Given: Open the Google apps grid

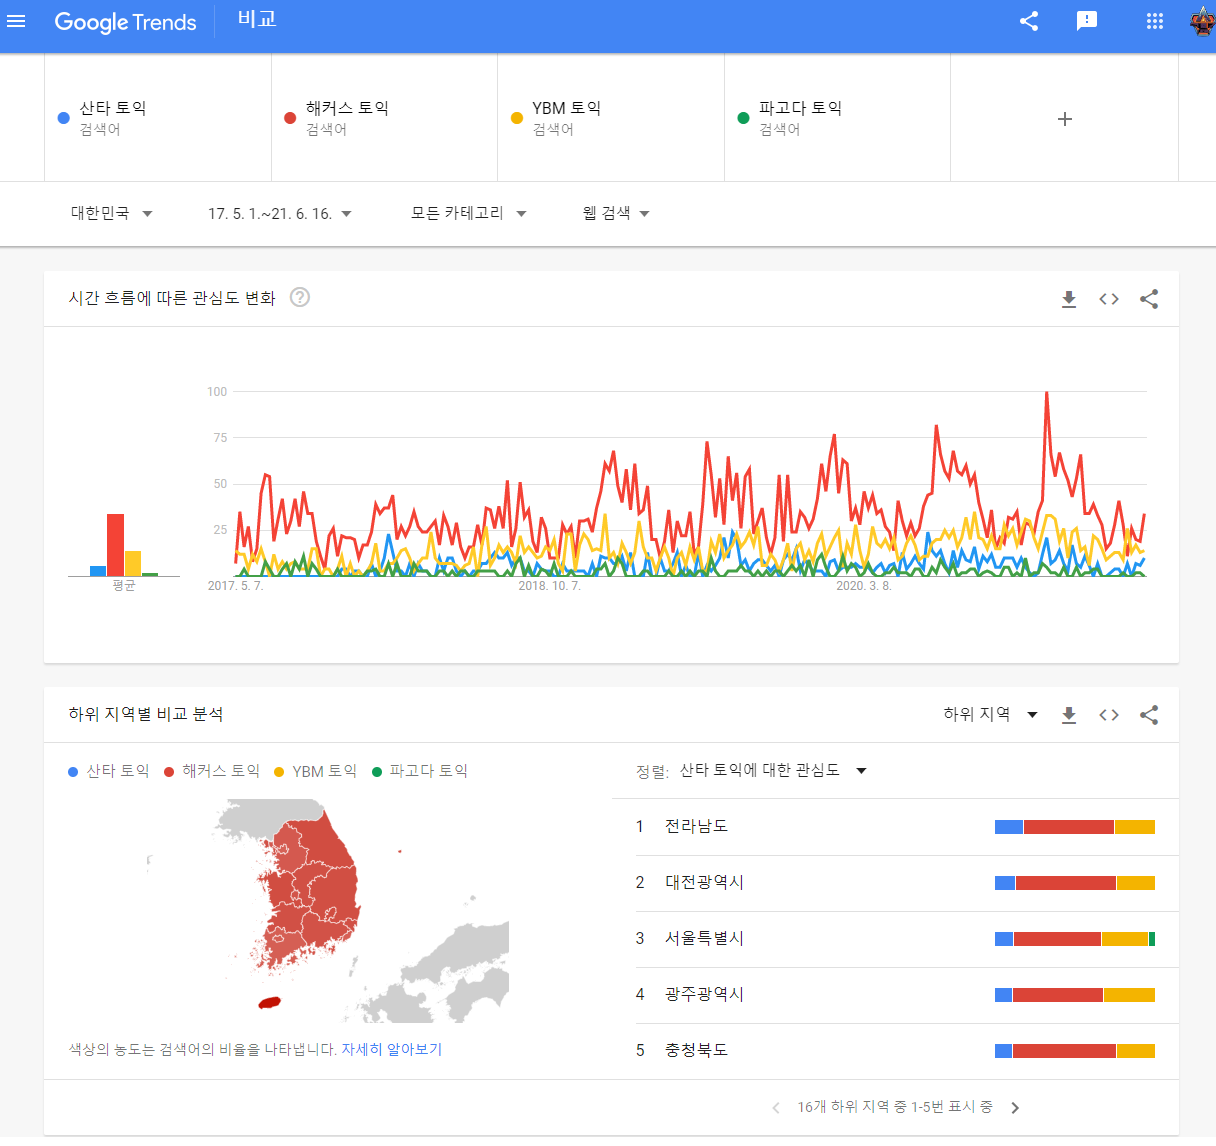Looking at the screenshot, I should pos(1155,21).
